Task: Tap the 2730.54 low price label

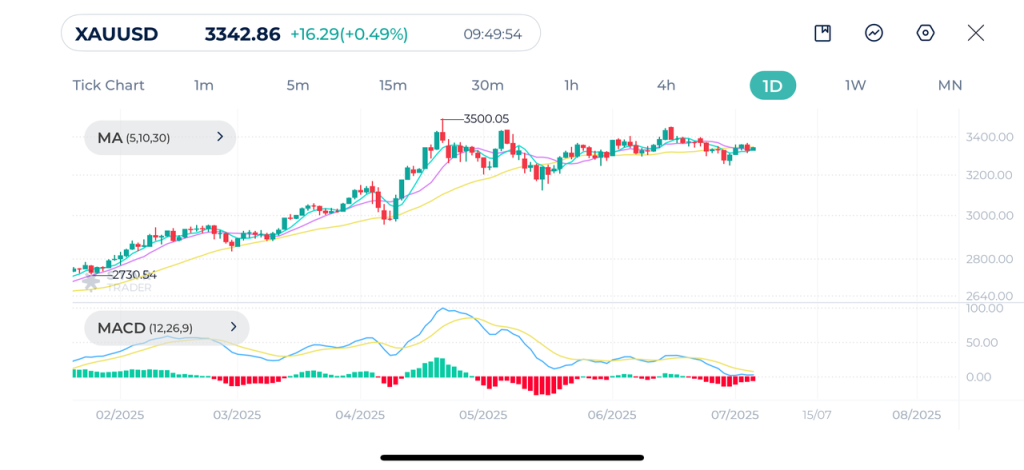Action: tap(133, 275)
